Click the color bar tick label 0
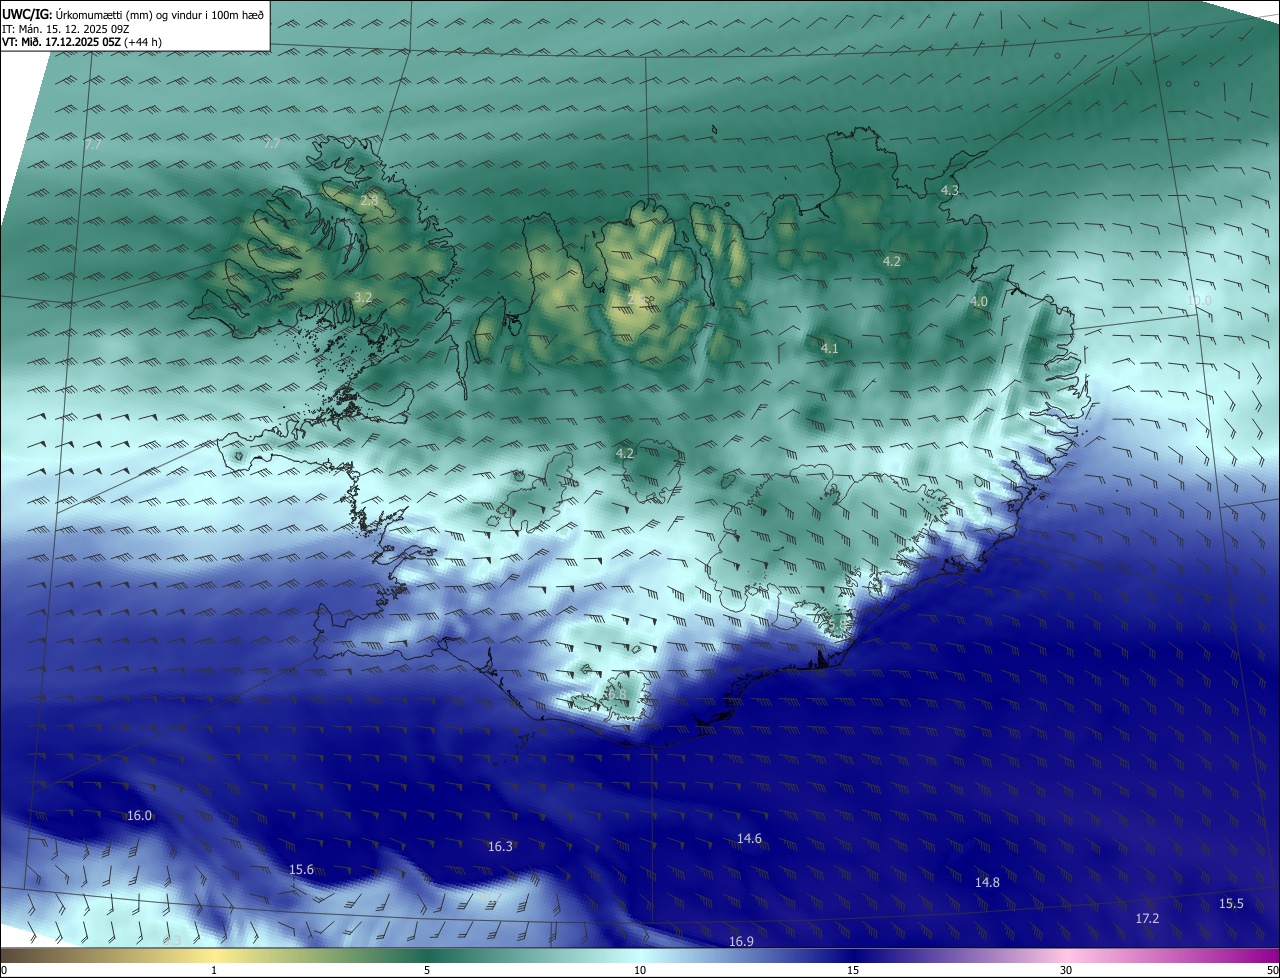The image size is (1280, 978). tap(4, 971)
